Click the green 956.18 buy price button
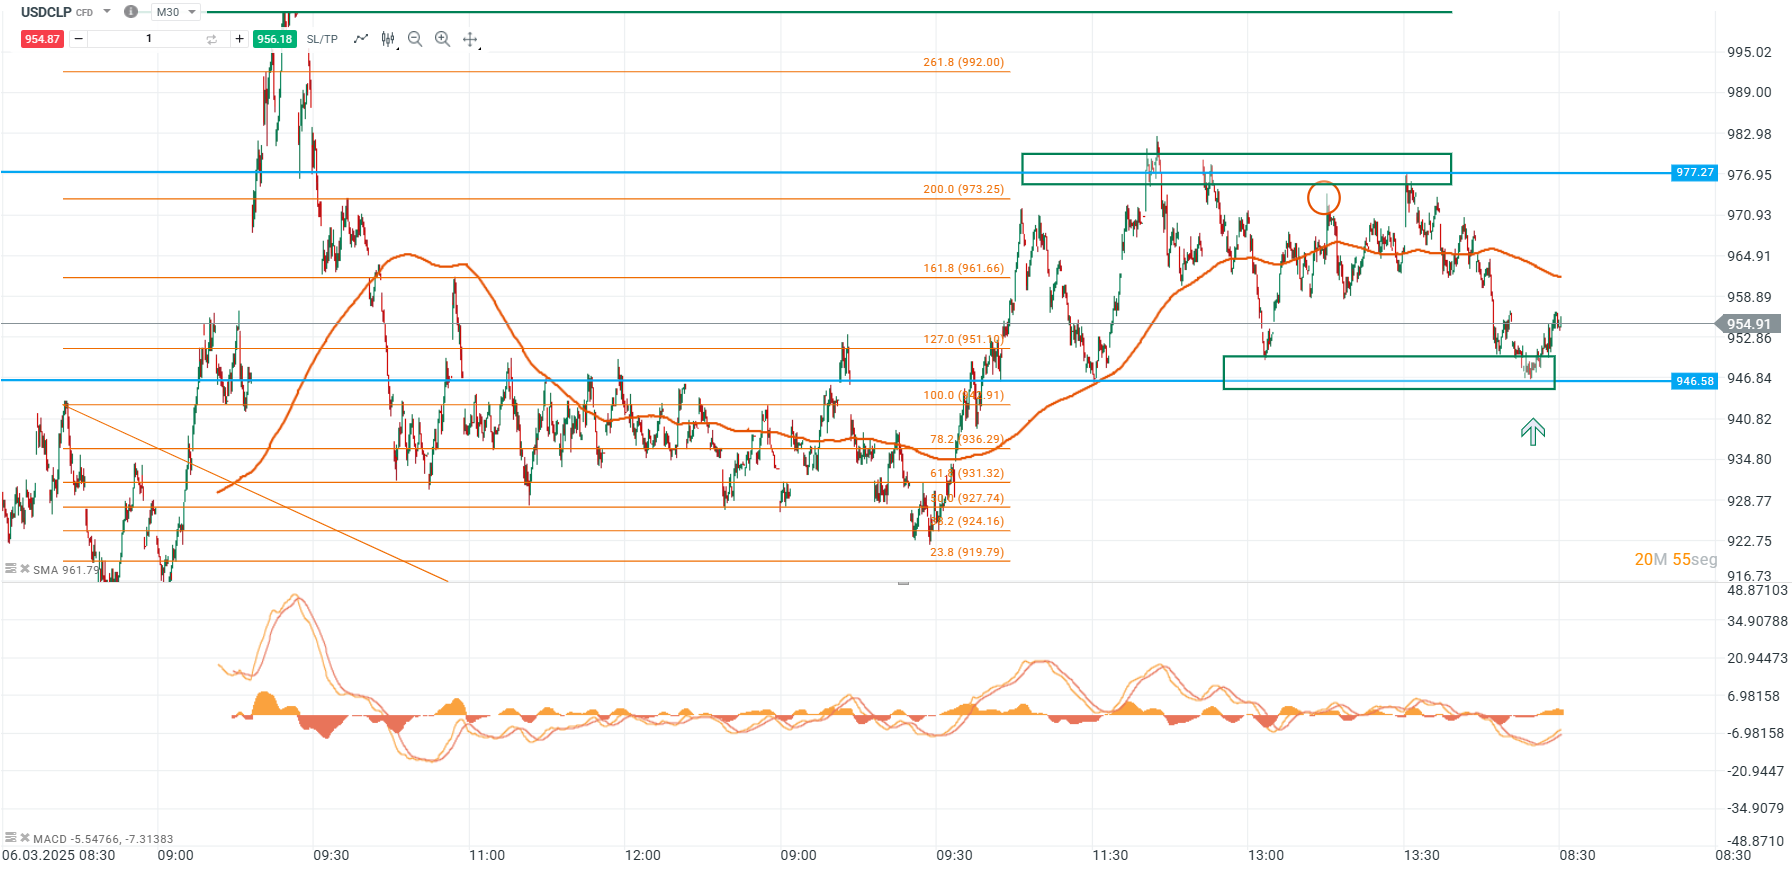The image size is (1792, 871). 274,39
